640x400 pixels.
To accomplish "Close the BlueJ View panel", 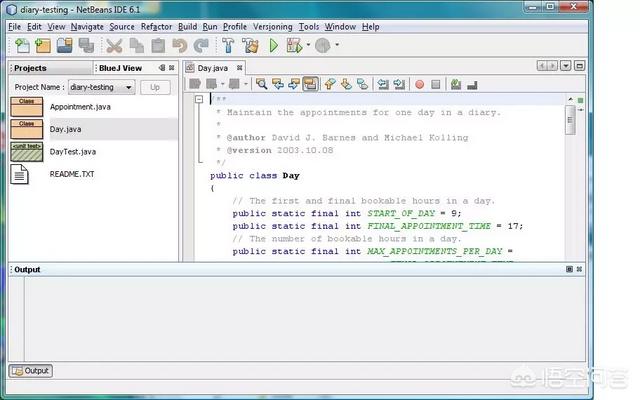I will click(x=172, y=68).
